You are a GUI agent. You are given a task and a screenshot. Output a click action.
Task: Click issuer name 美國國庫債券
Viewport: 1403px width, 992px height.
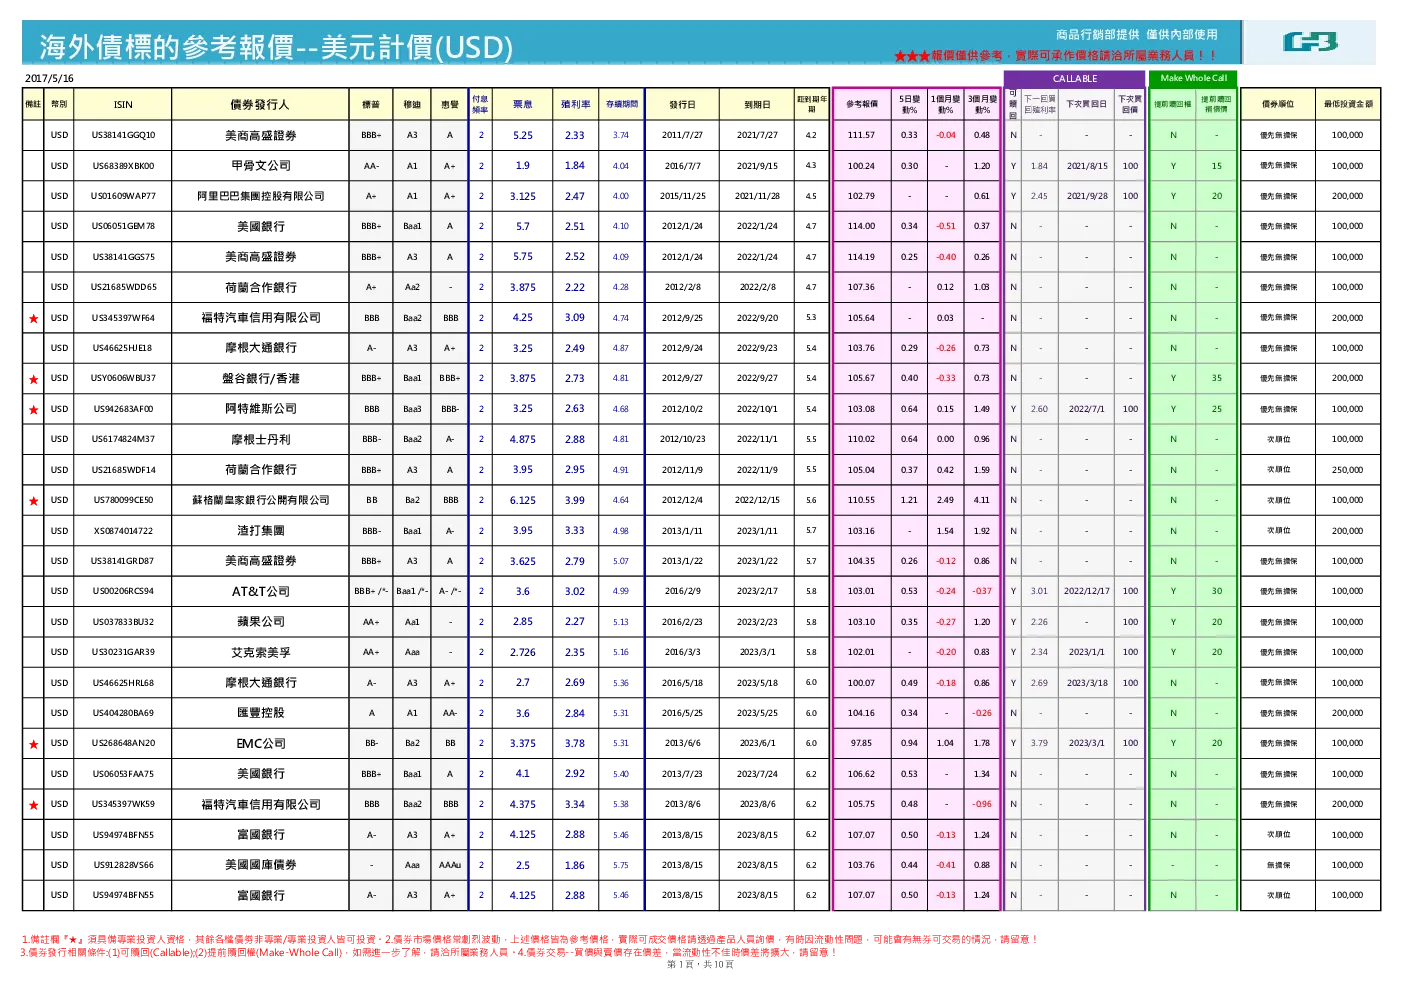[x=261, y=865]
